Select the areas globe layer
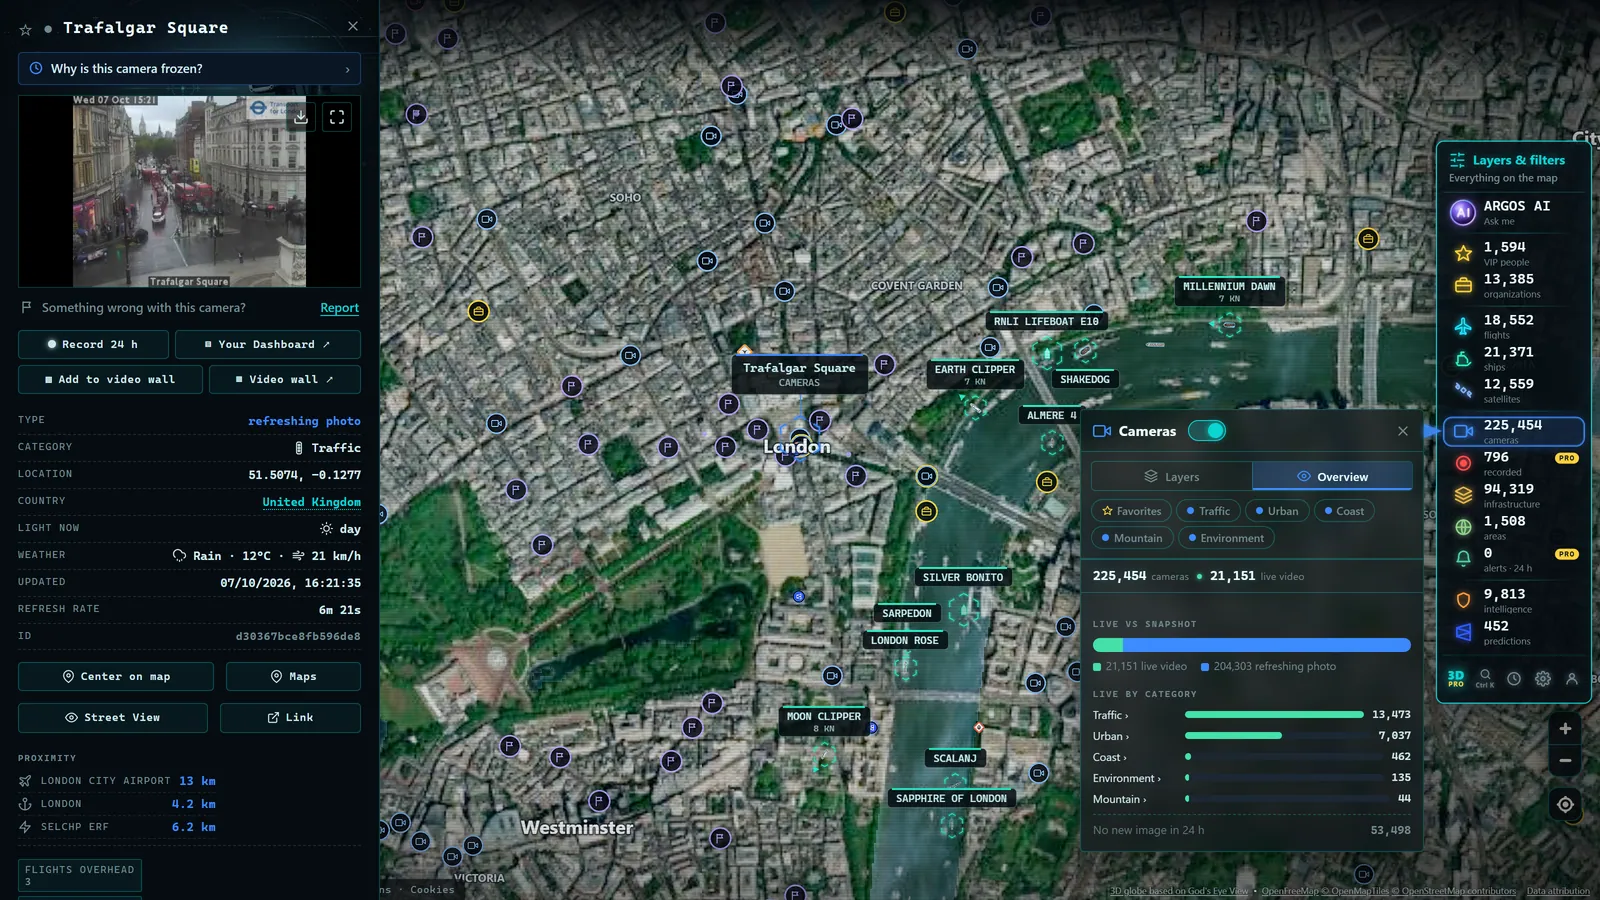This screenshot has height=900, width=1600. click(1463, 527)
